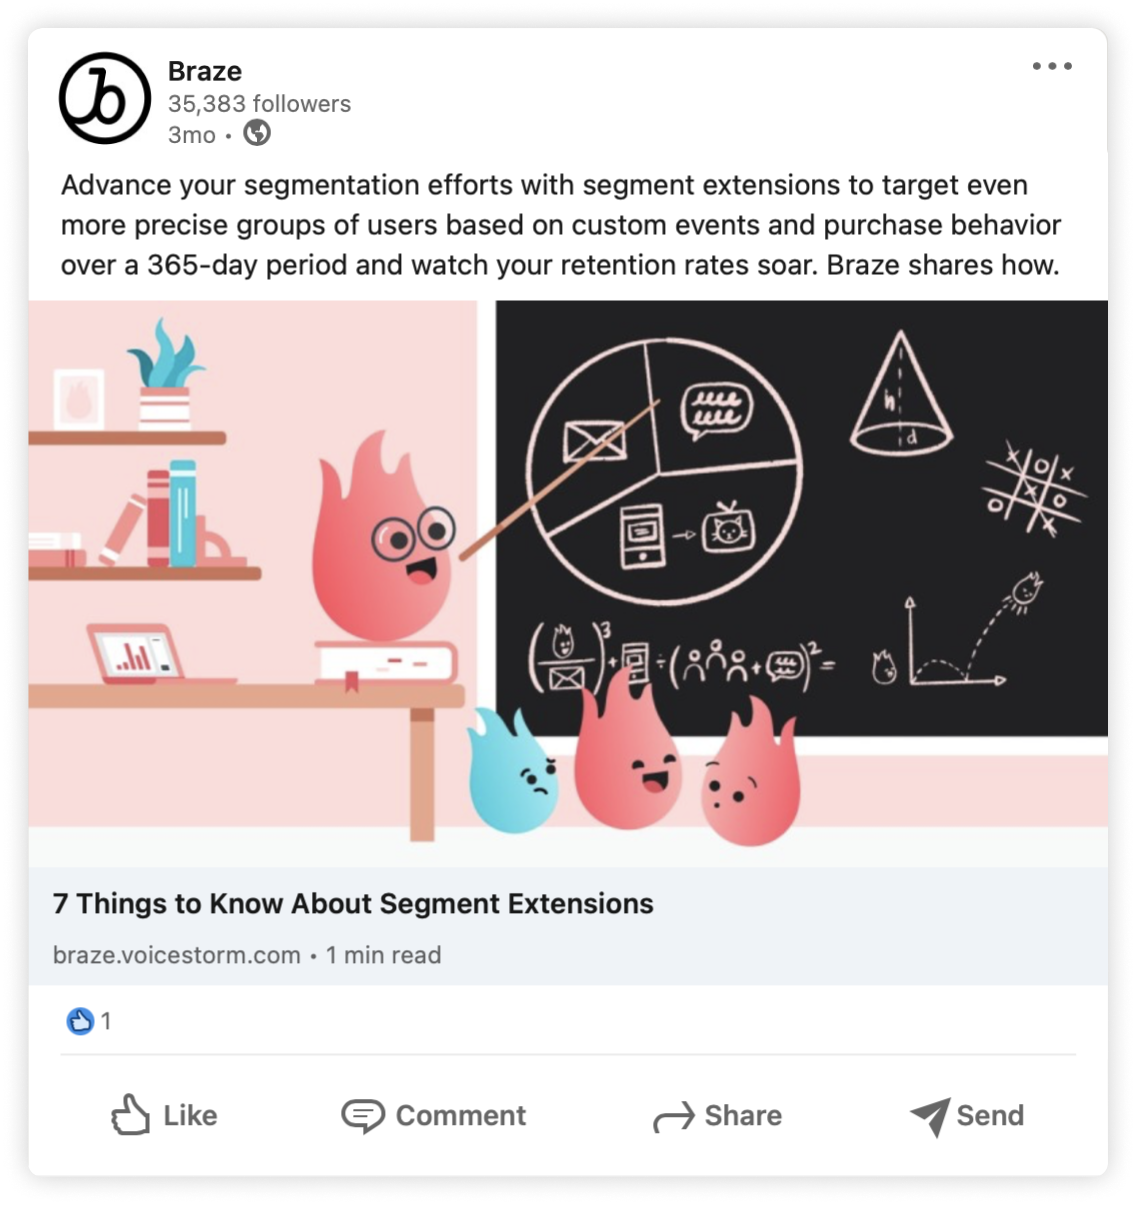Image resolution: width=1136 pixels, height=1205 pixels.
Task: Click the Share arrow icon
Action: click(x=673, y=1116)
